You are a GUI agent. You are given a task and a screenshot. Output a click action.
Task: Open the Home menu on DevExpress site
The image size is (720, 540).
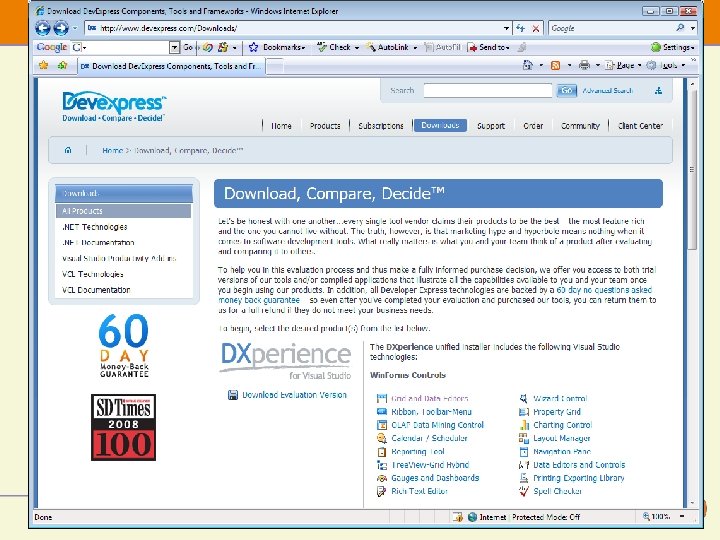tap(281, 125)
